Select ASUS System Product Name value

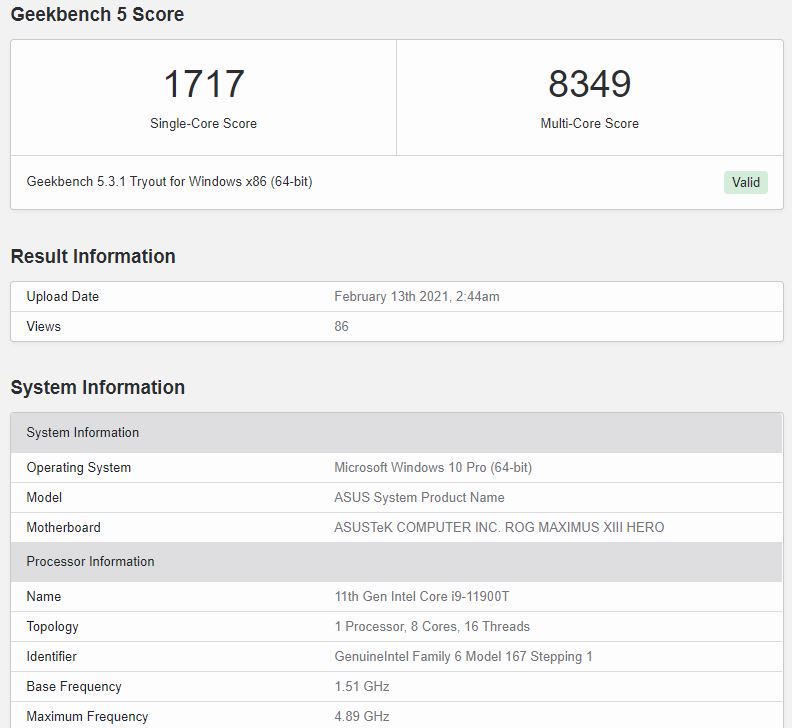click(419, 498)
